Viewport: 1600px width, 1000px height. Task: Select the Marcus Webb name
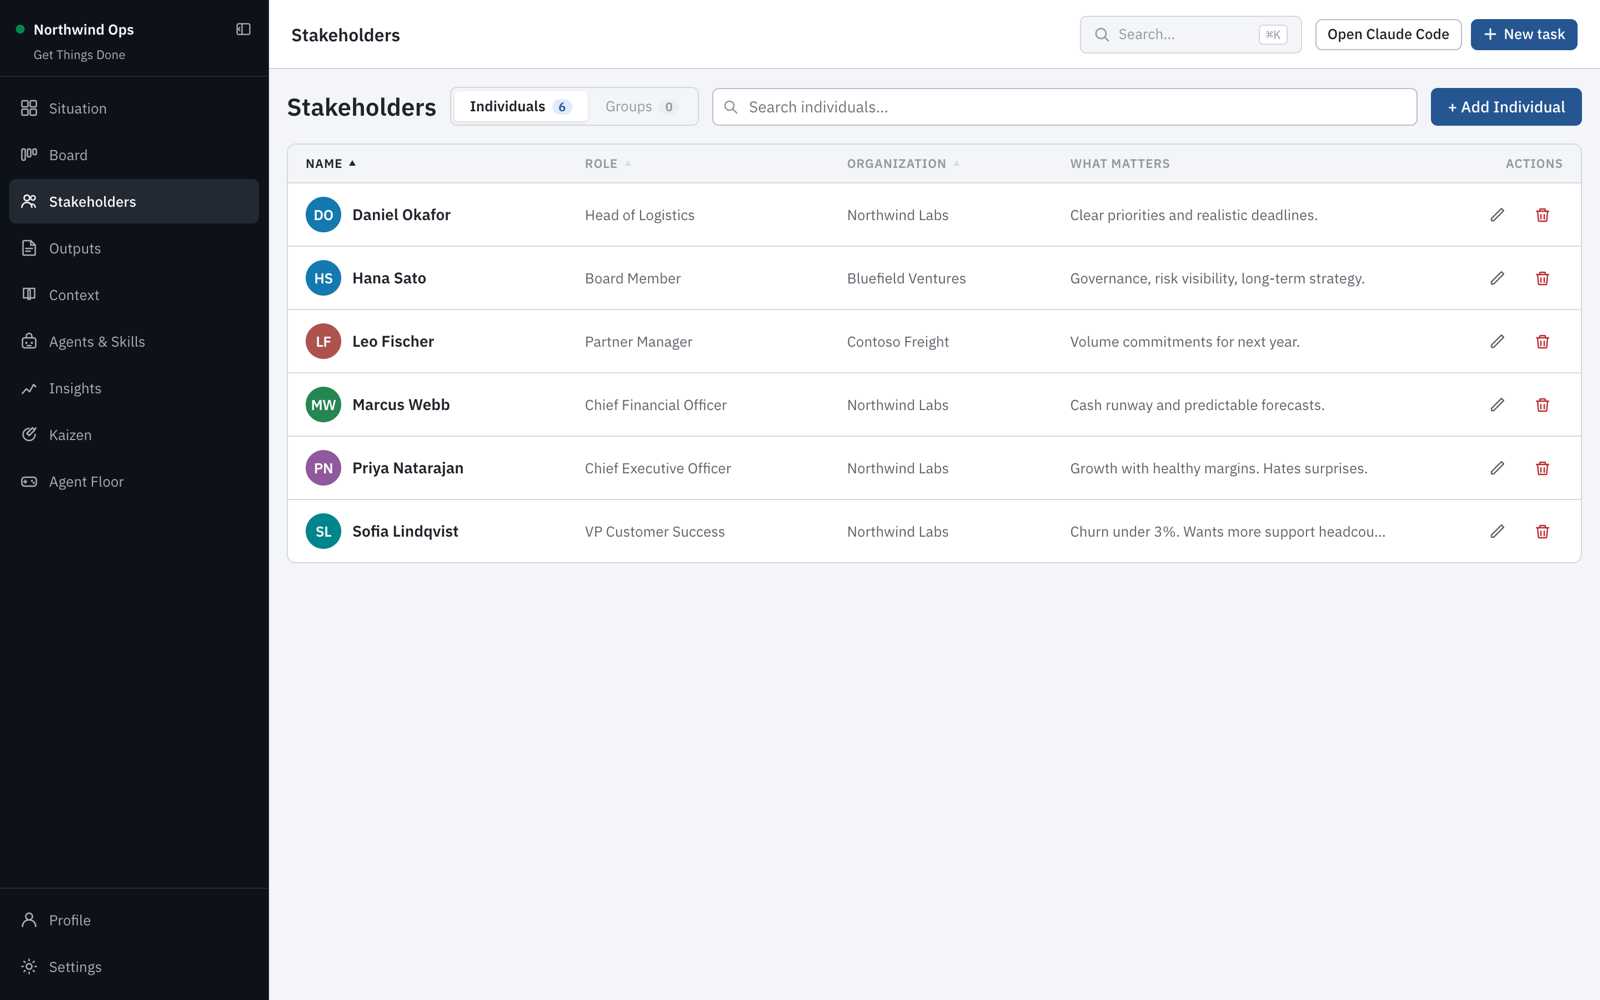(x=401, y=405)
